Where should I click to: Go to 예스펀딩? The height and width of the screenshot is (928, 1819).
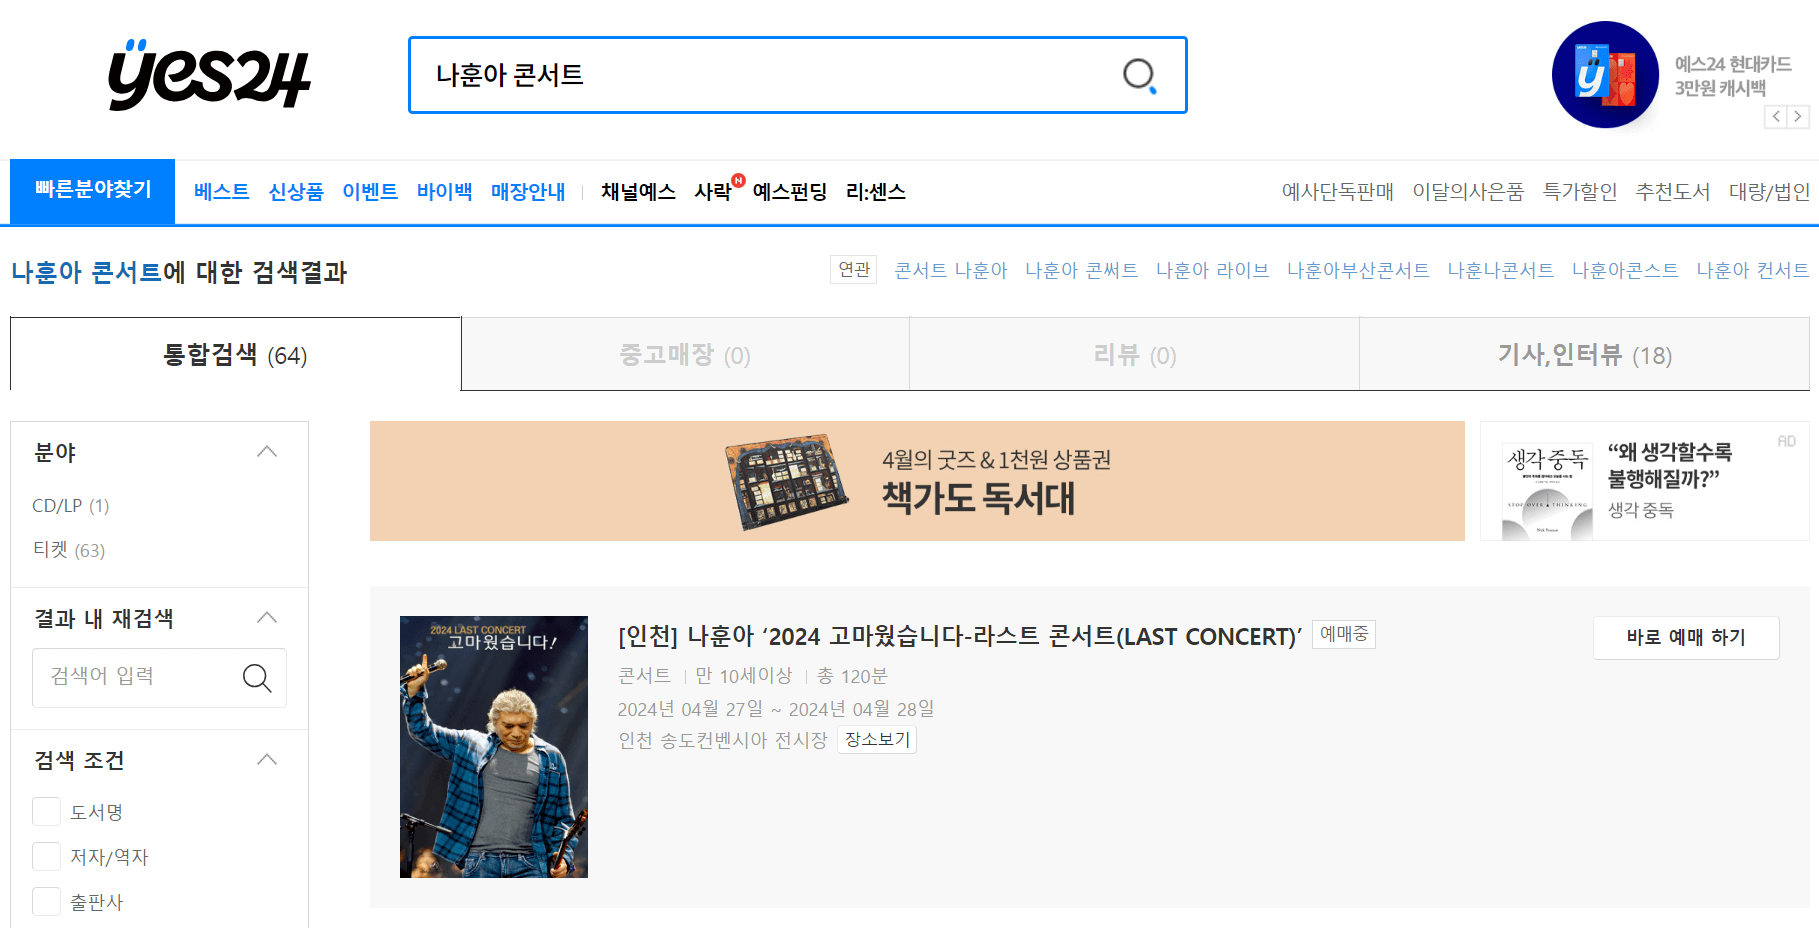pyautogui.click(x=790, y=191)
